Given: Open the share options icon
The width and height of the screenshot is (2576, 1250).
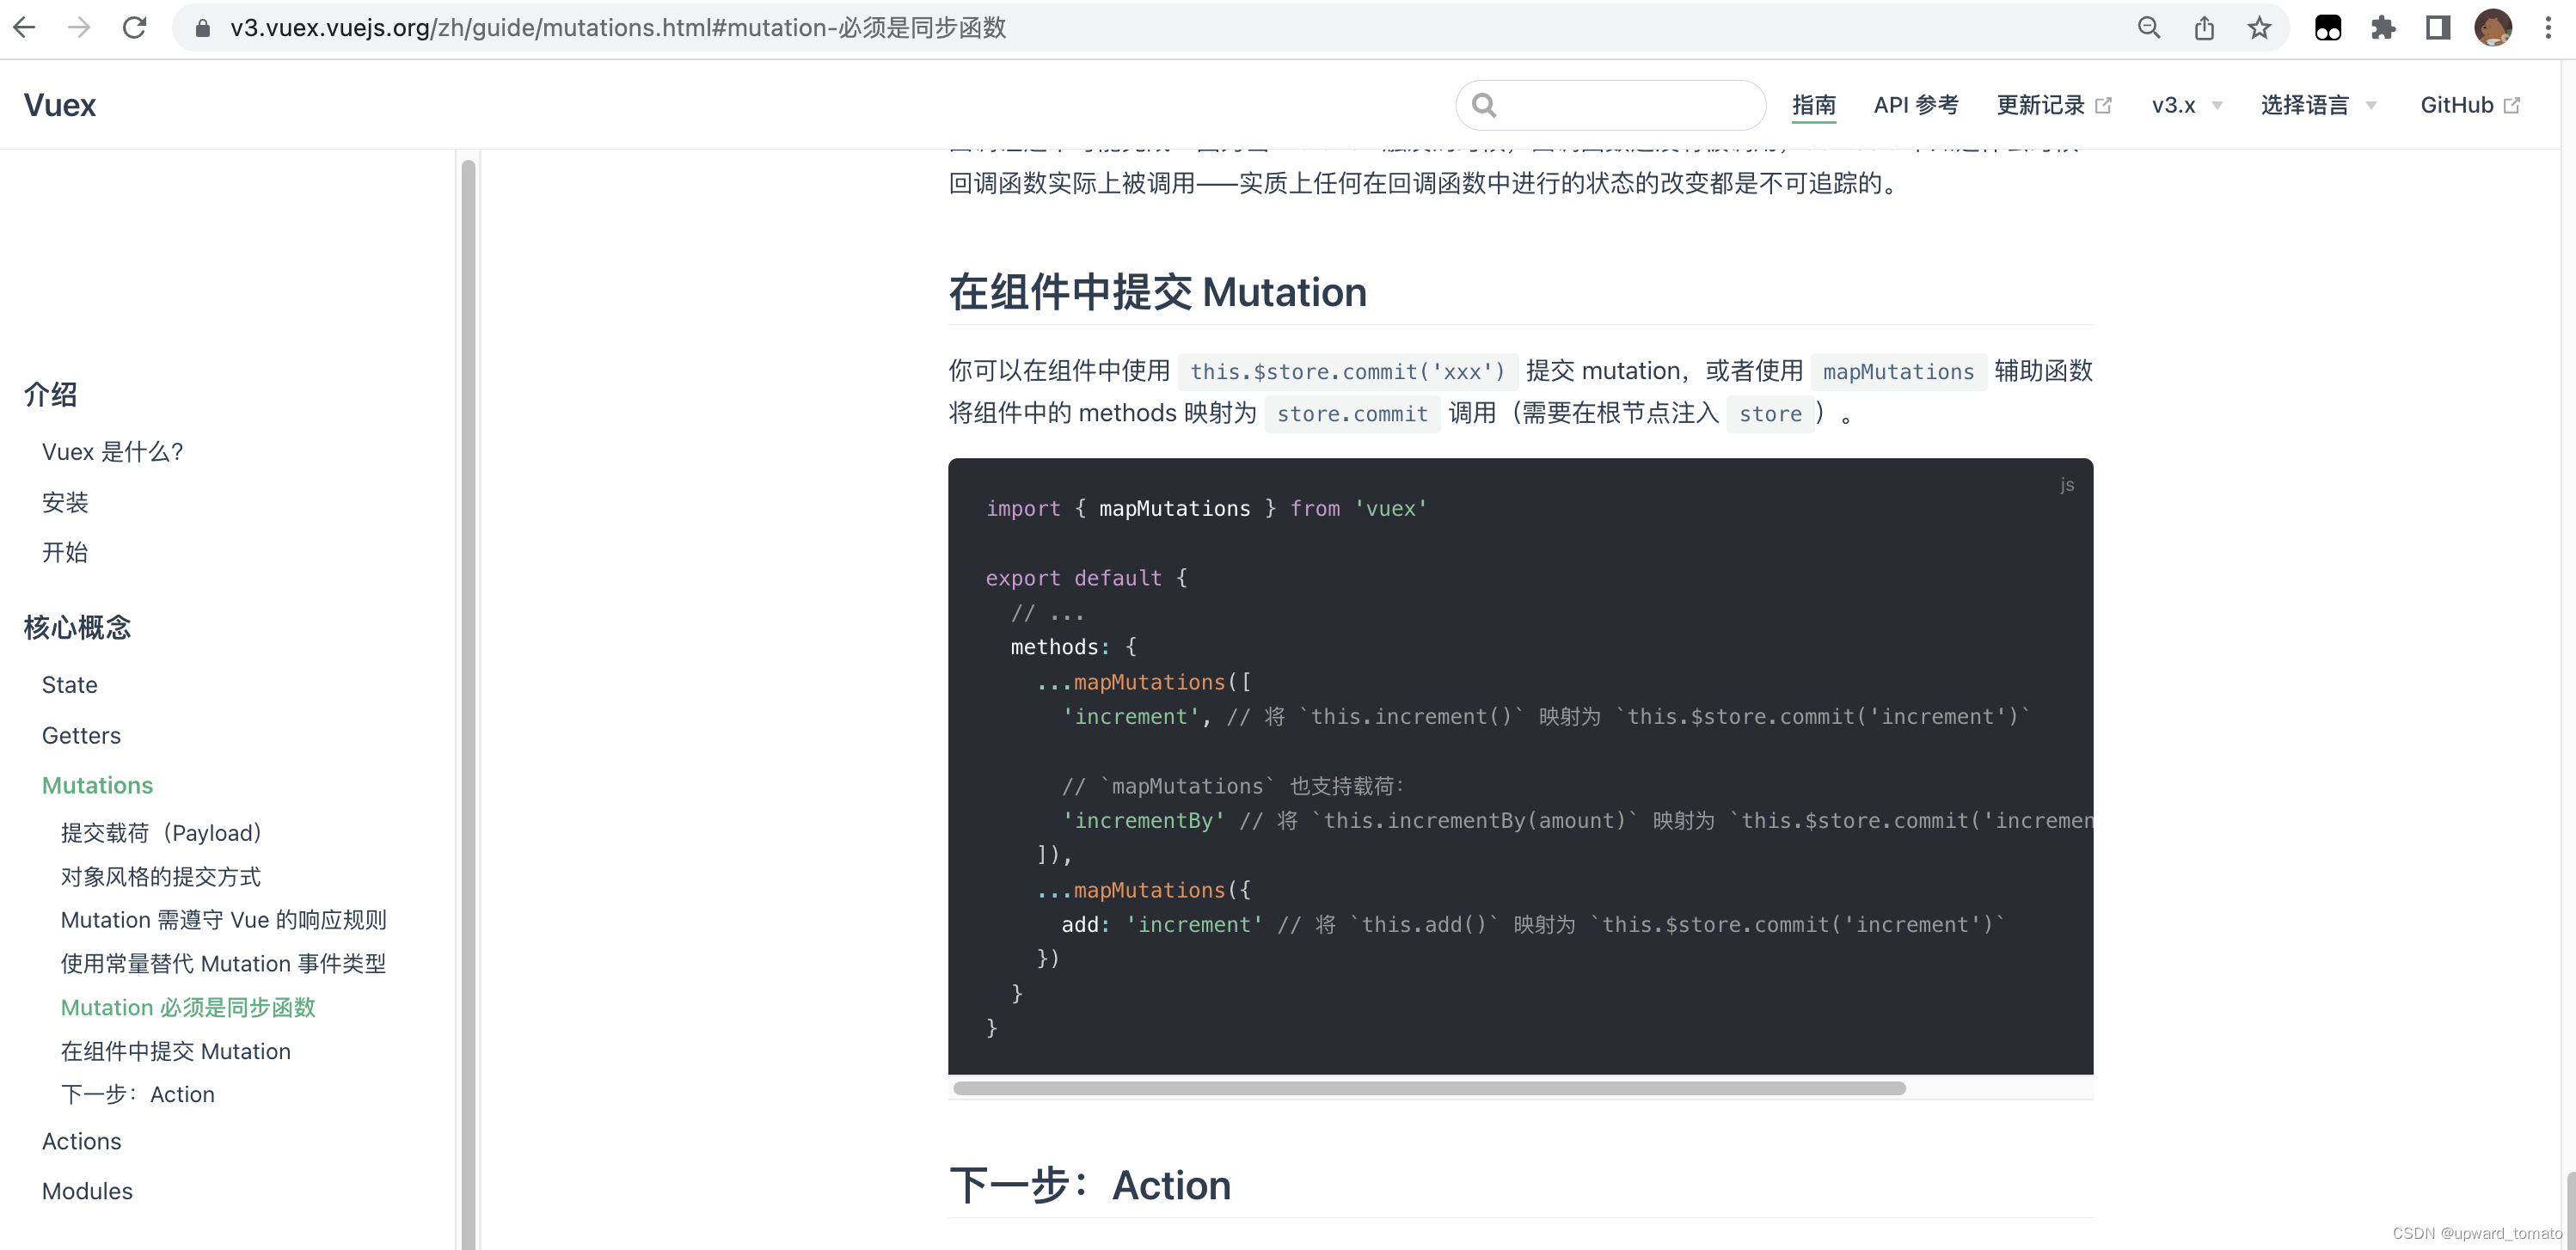Looking at the screenshot, I should [2204, 27].
